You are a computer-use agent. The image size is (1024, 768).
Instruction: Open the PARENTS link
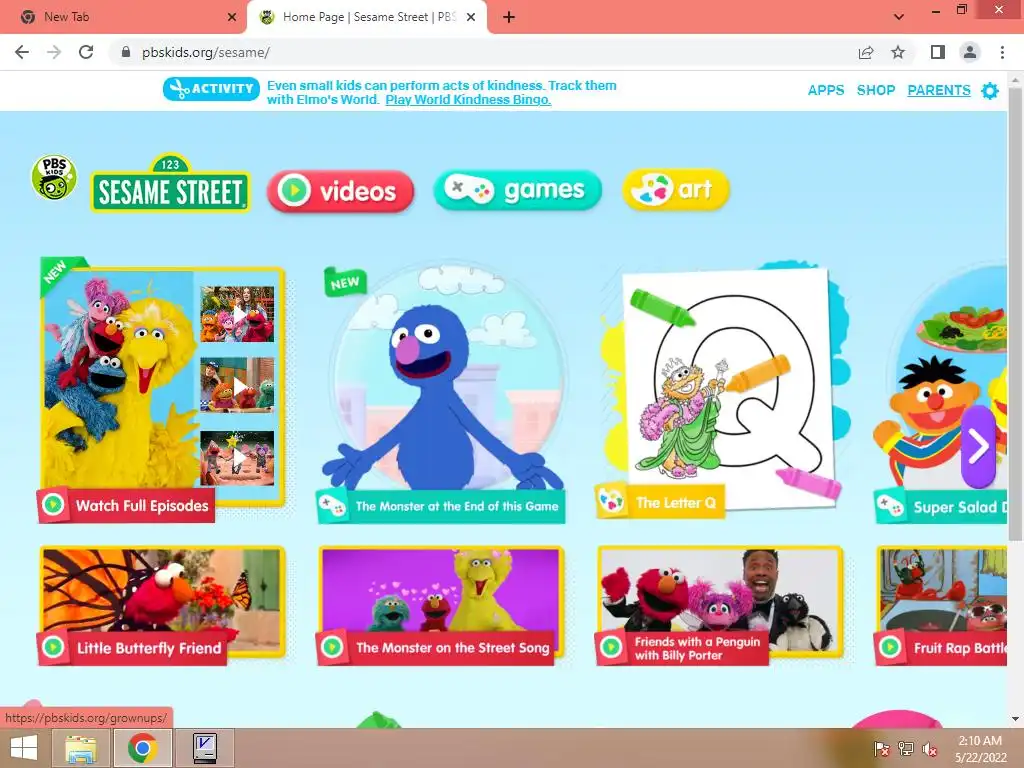(x=938, y=90)
